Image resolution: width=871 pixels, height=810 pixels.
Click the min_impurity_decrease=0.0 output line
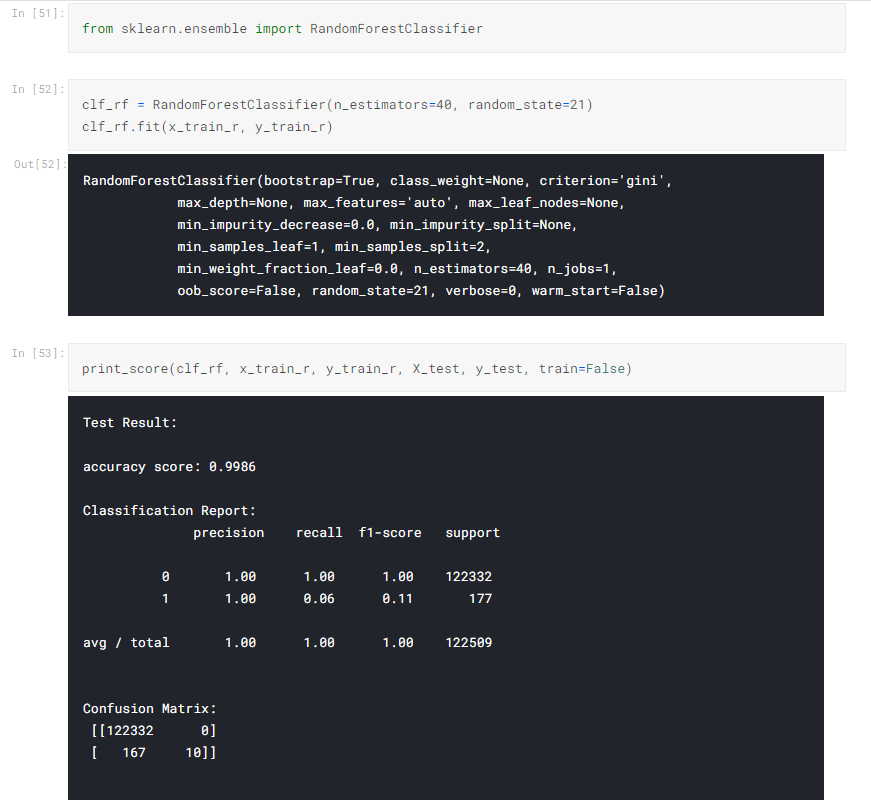[x=377, y=225]
